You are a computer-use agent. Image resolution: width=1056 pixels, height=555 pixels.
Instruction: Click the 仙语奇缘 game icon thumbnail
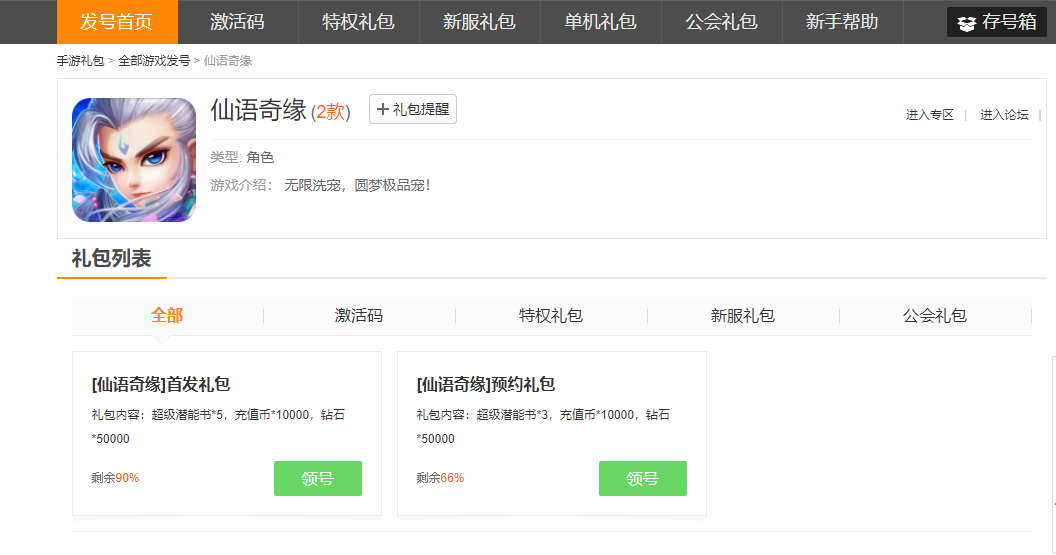(x=134, y=160)
